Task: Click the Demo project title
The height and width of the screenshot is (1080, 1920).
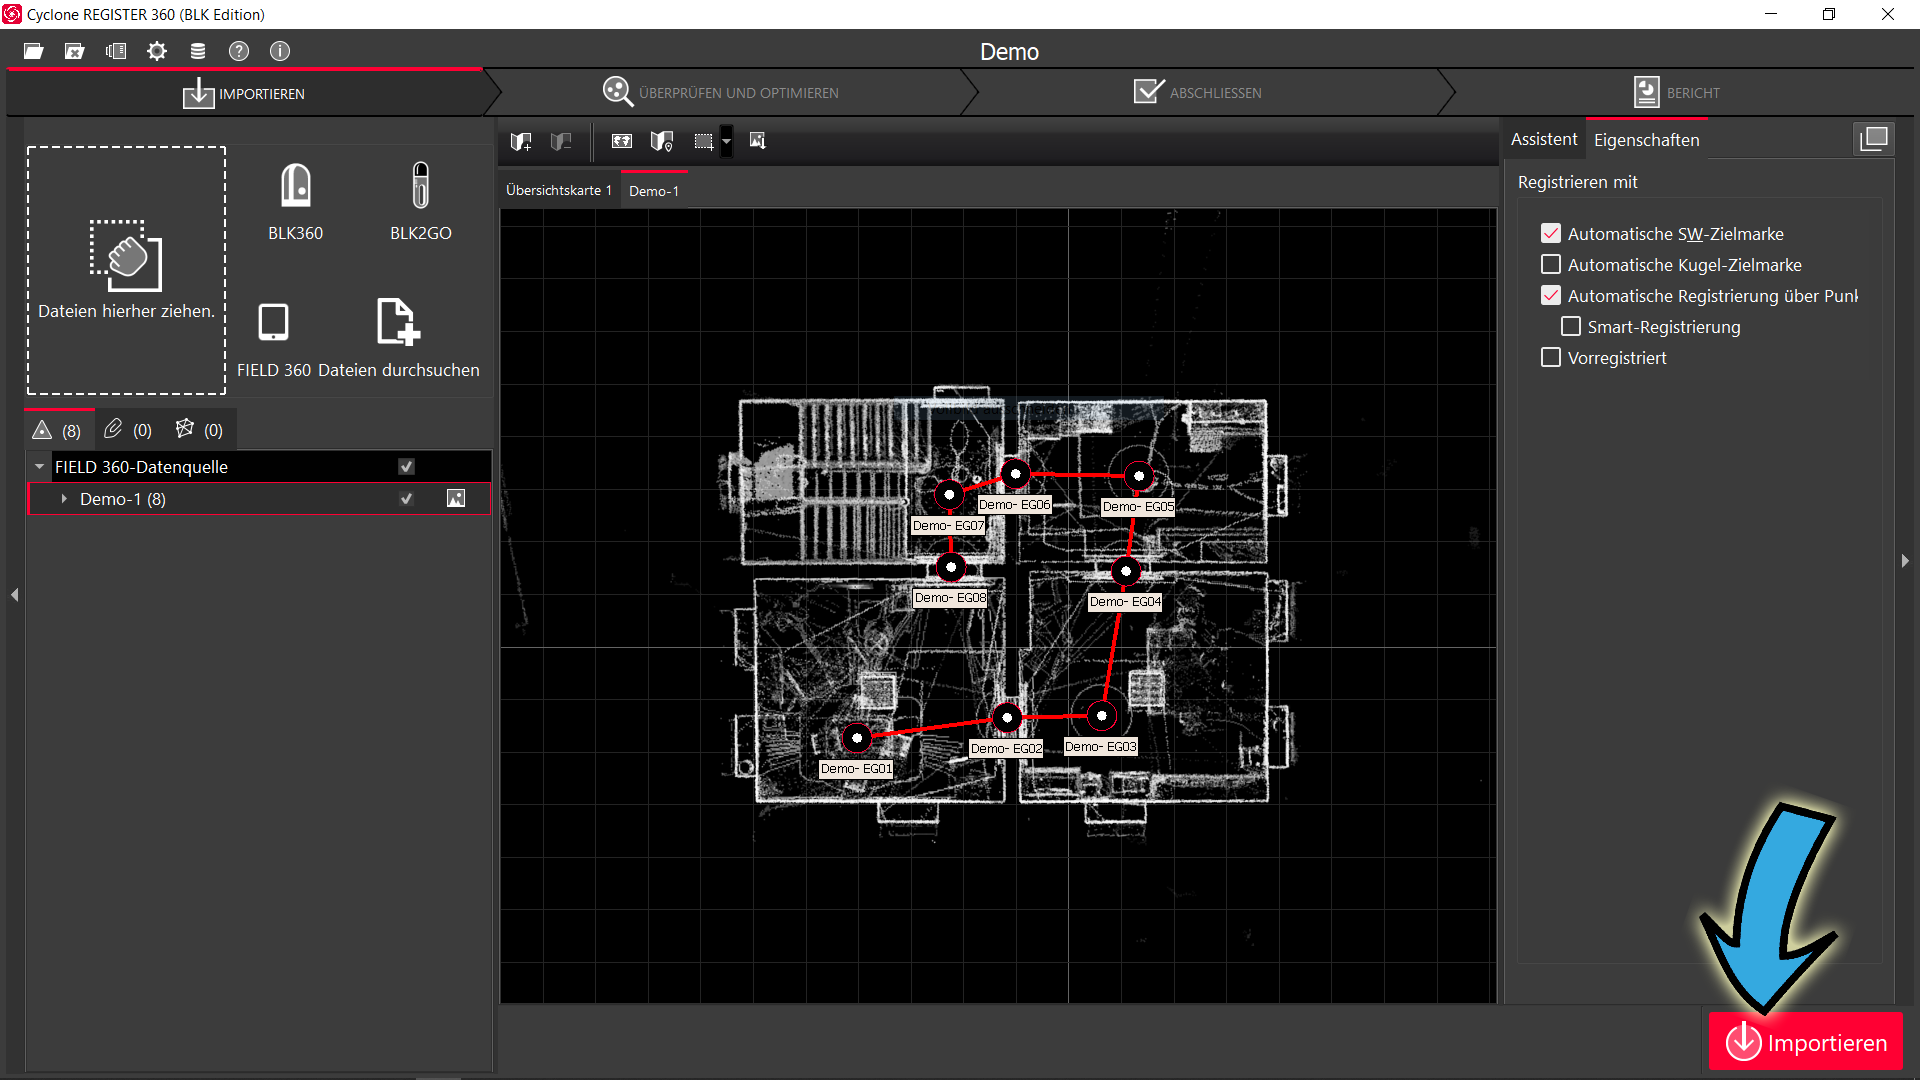Action: coord(1009,52)
